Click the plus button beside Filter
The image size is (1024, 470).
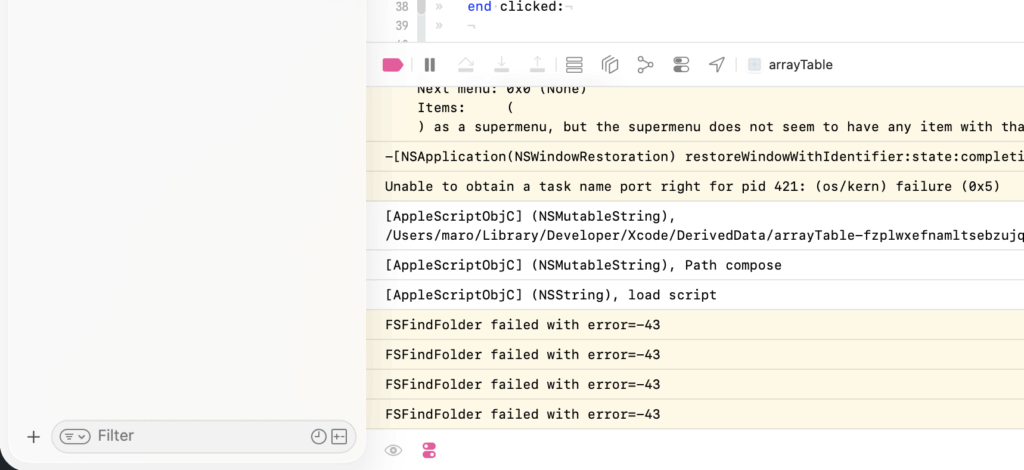pos(33,437)
